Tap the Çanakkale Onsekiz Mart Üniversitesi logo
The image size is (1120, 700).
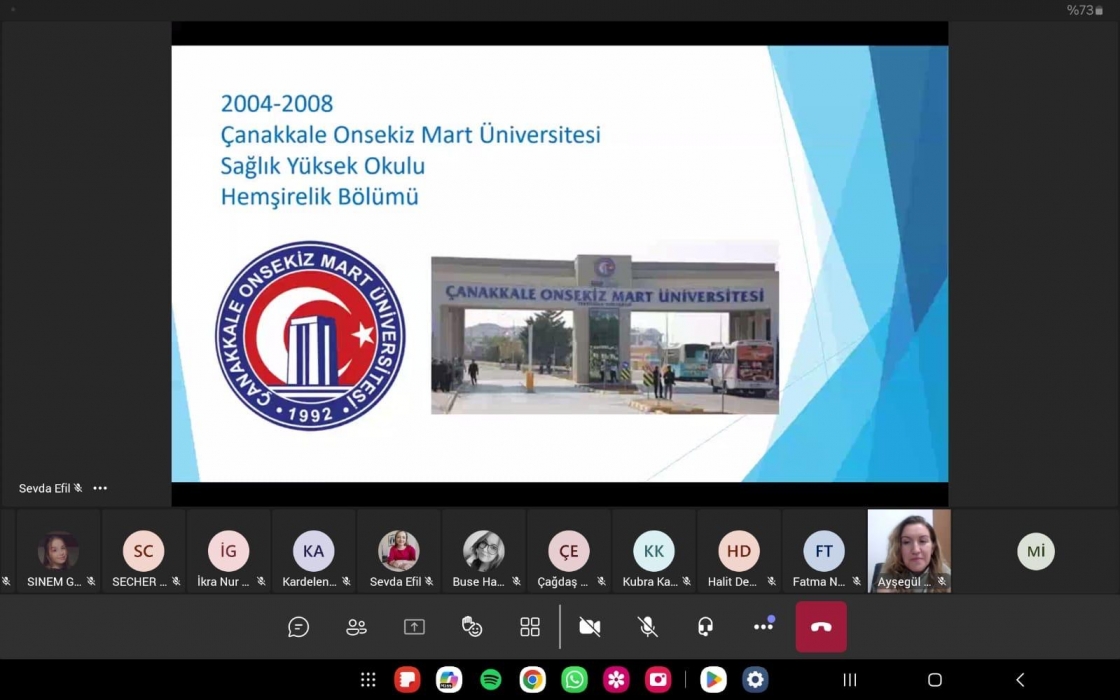(310, 336)
